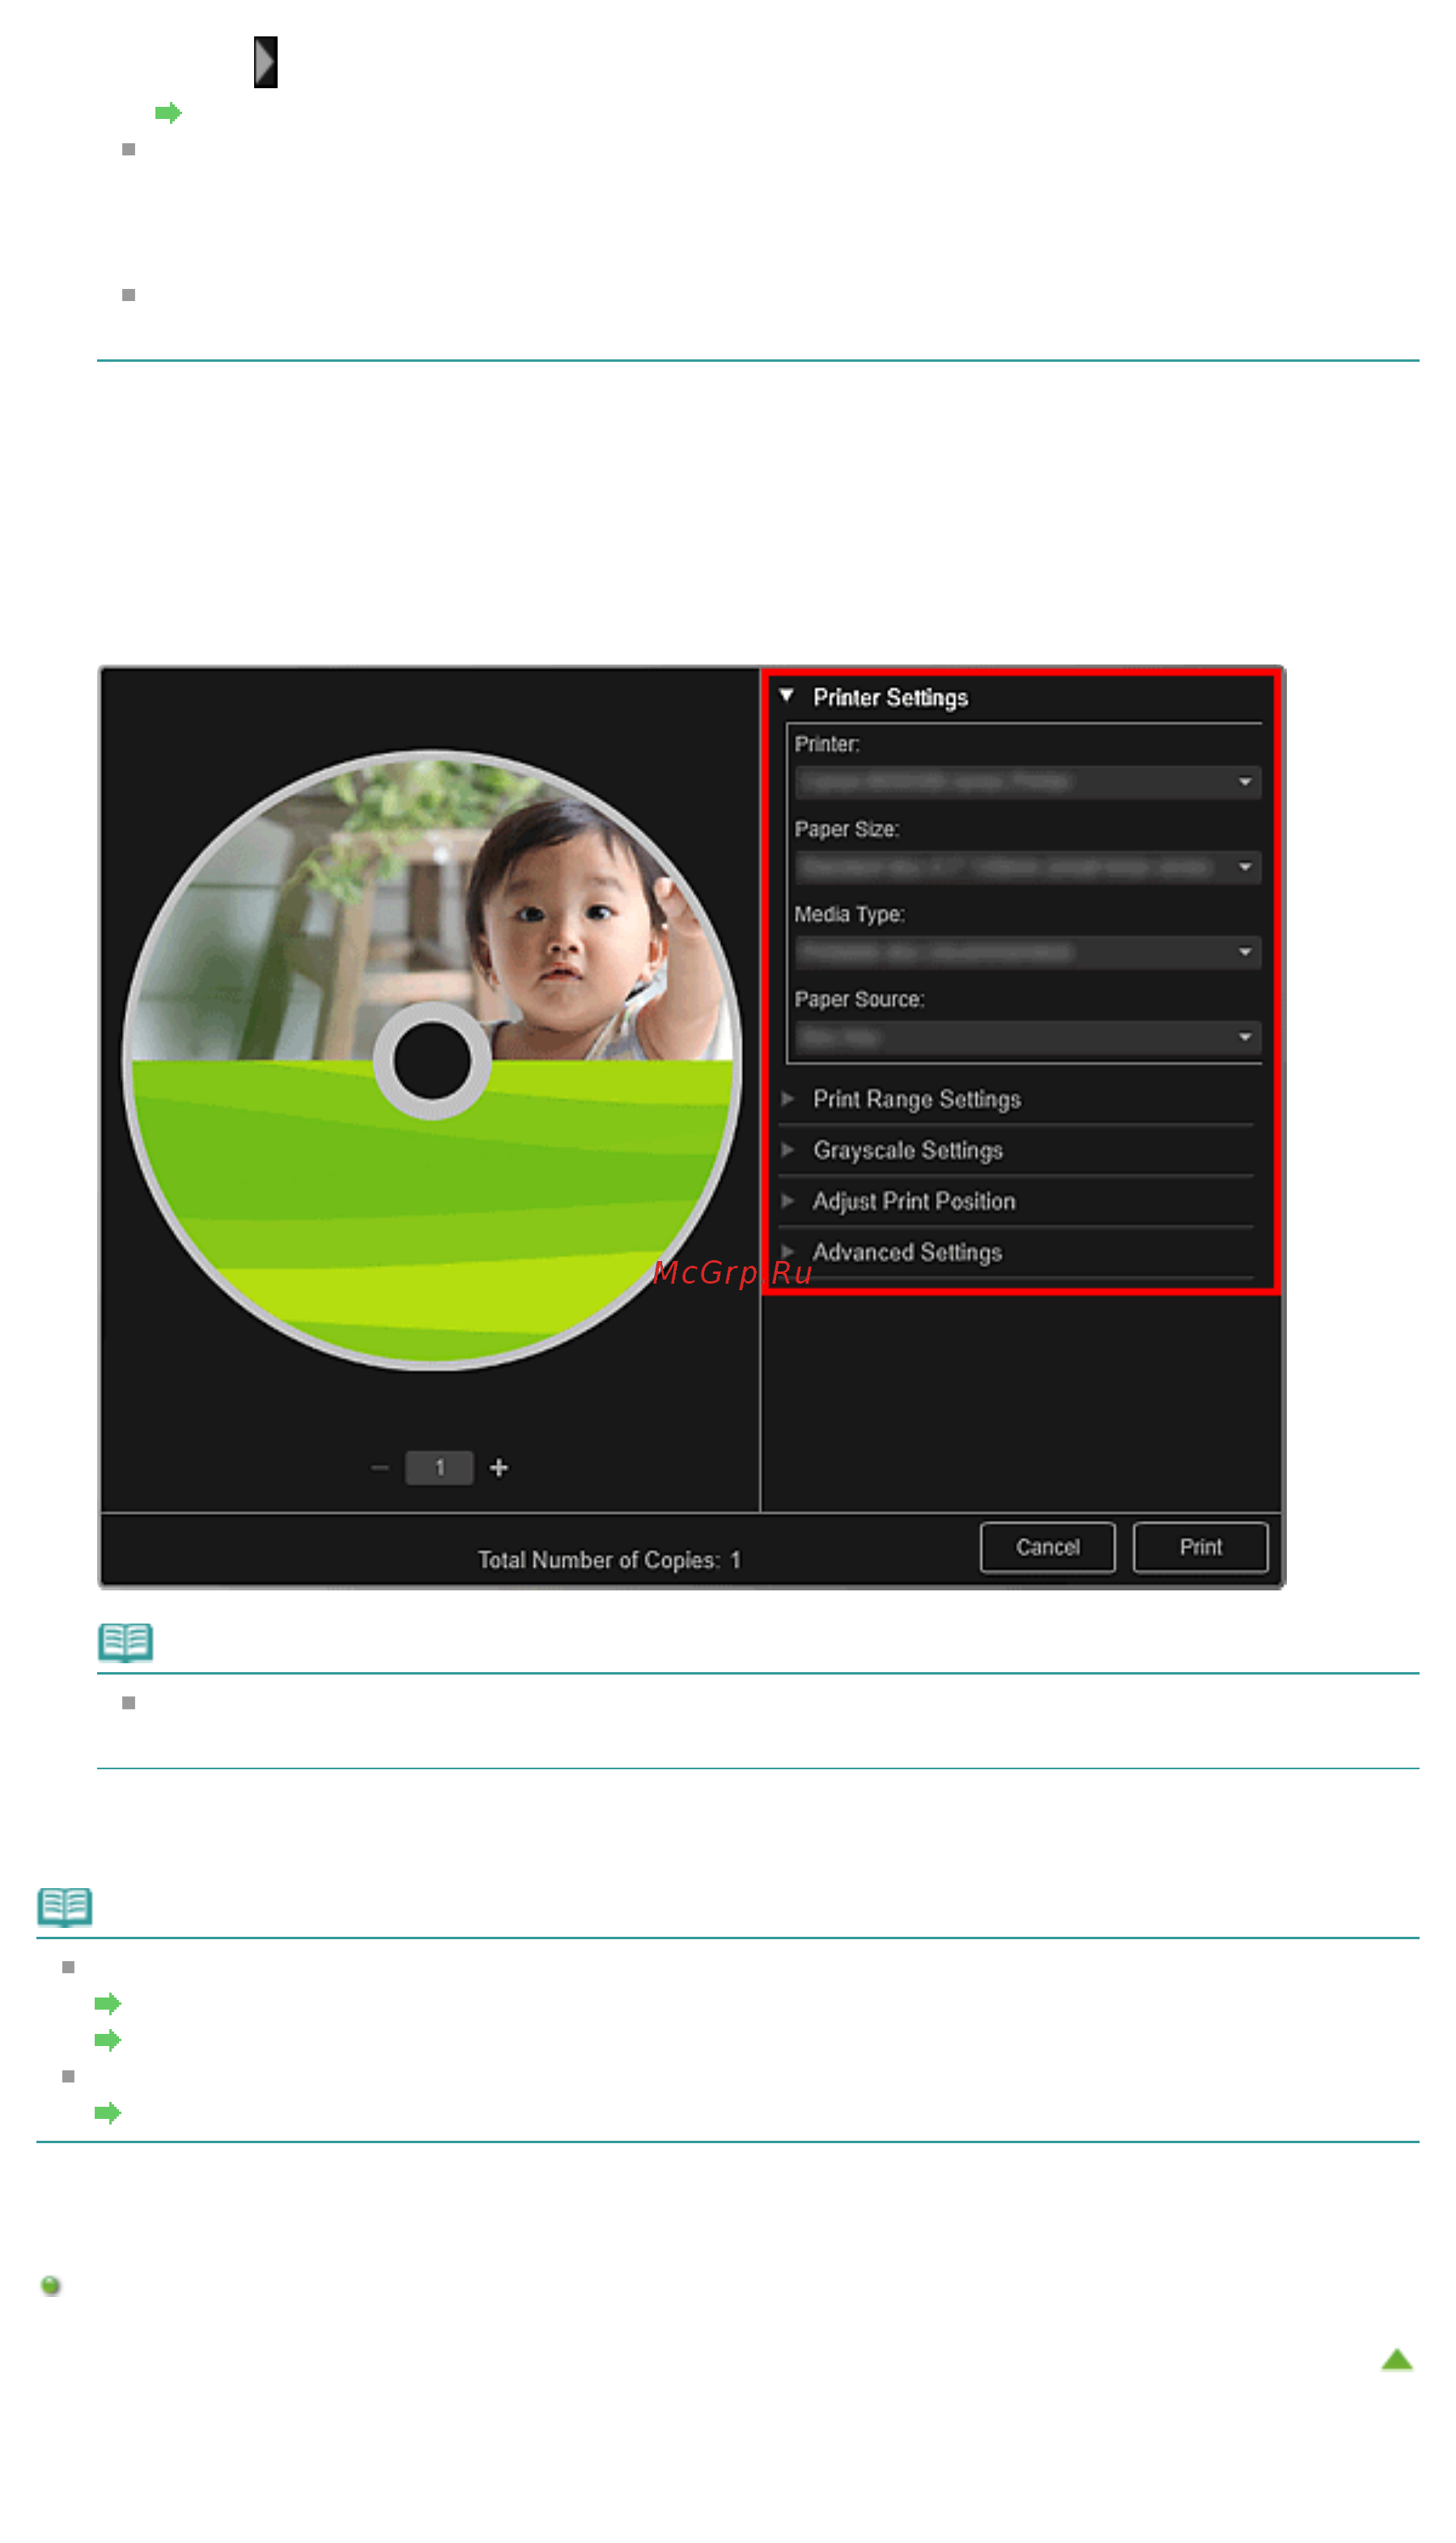The image size is (1456, 2543).
Task: Click the number of copies field
Action: tap(439, 1467)
